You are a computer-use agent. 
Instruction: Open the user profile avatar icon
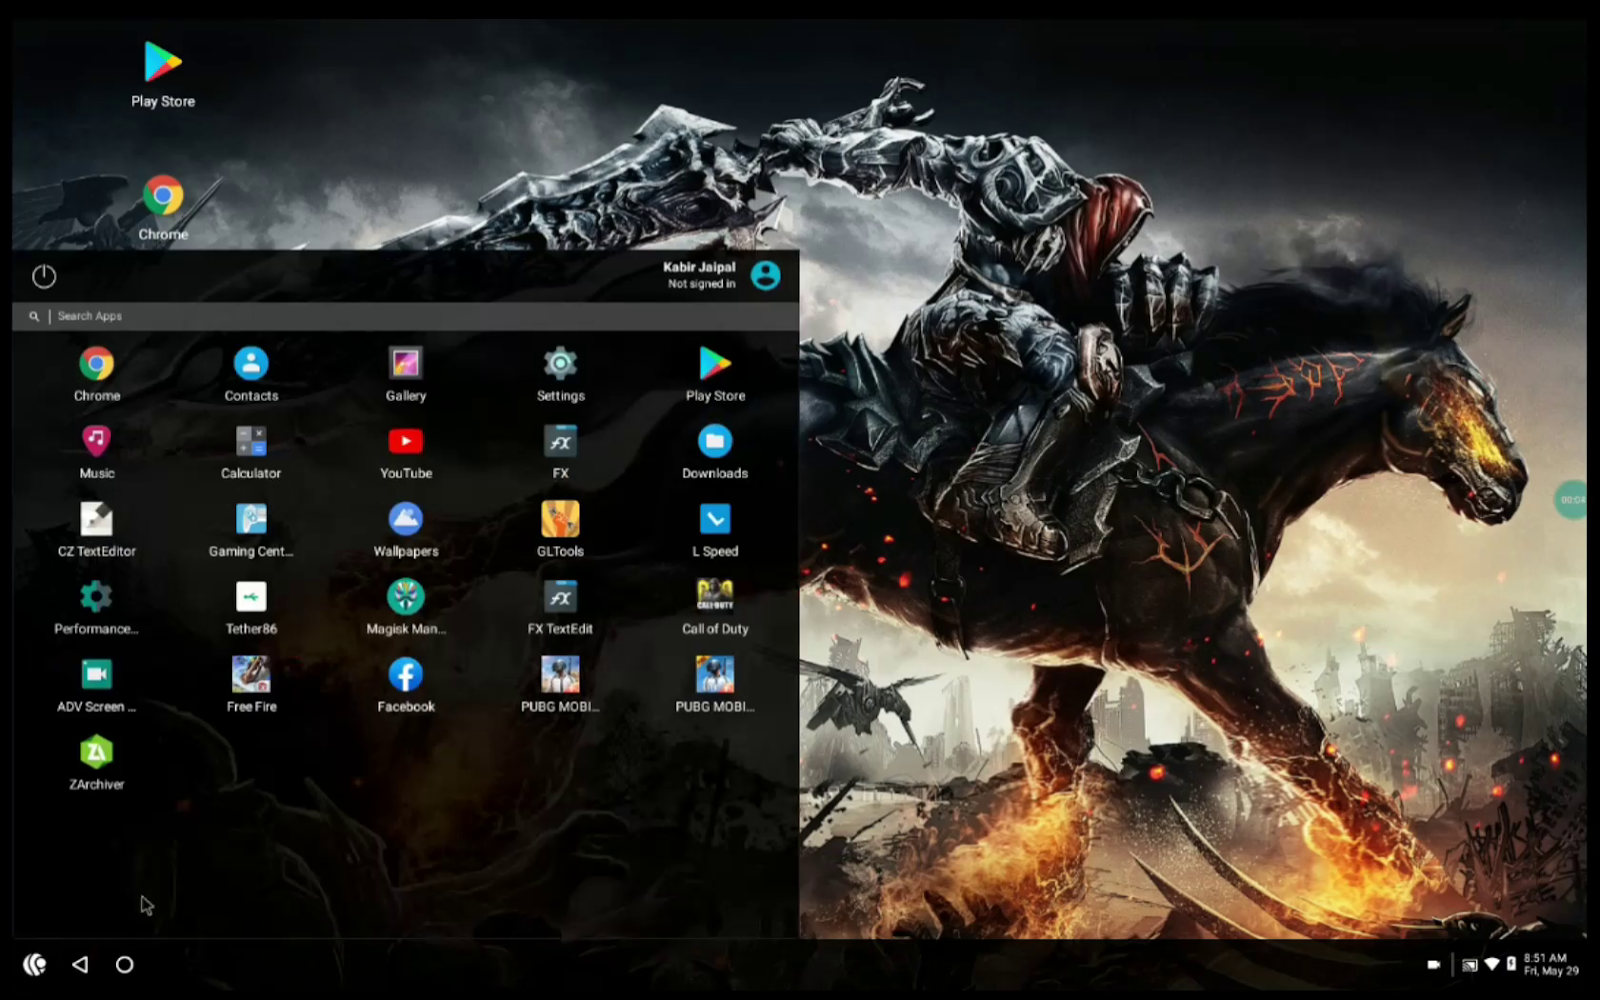coord(766,275)
